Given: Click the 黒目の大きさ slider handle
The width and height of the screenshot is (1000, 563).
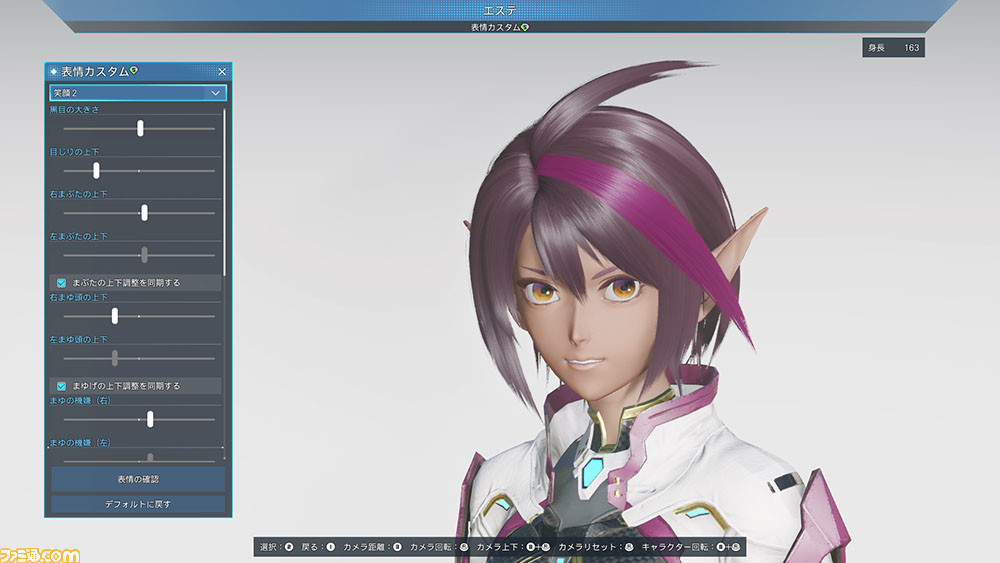Looking at the screenshot, I should click(x=140, y=128).
